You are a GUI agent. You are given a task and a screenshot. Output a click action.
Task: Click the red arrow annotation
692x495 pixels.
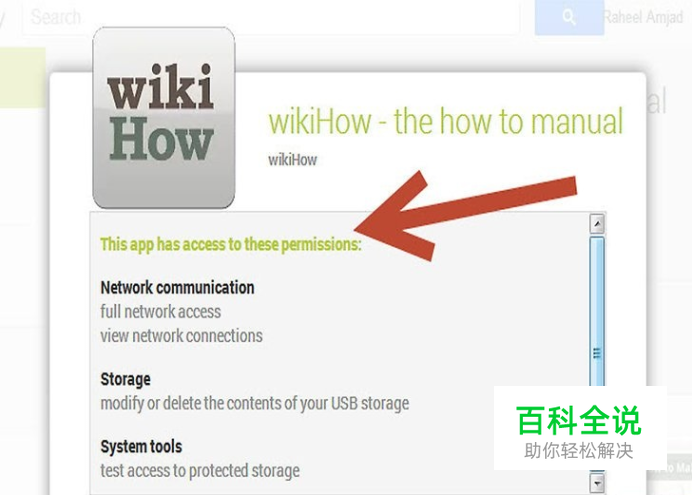(x=465, y=216)
